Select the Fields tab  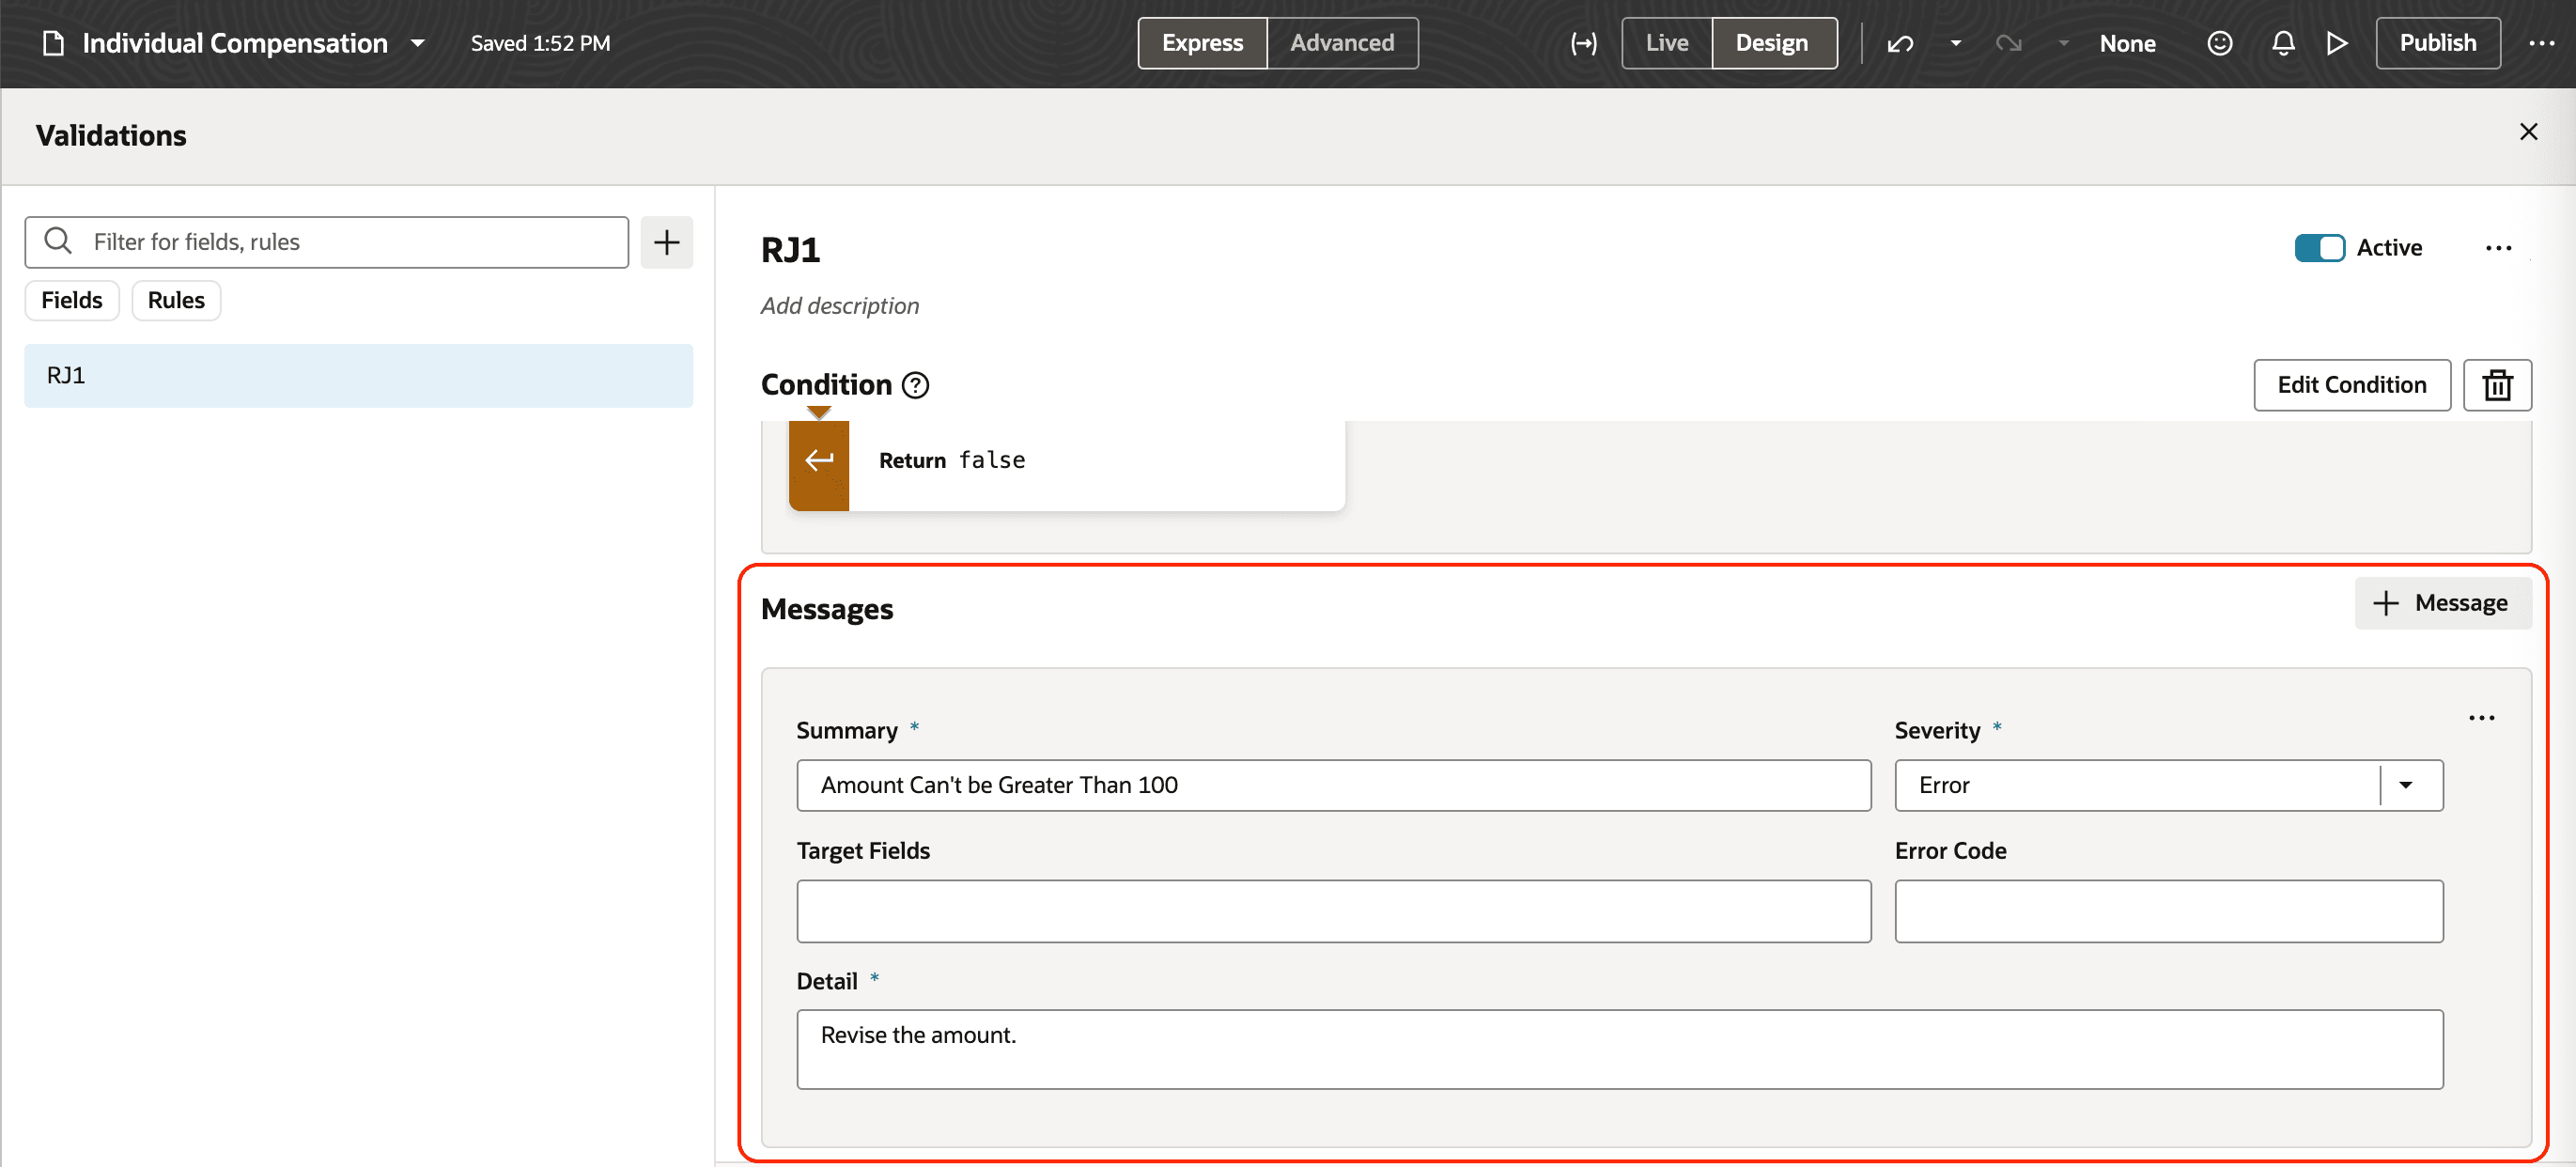click(71, 300)
